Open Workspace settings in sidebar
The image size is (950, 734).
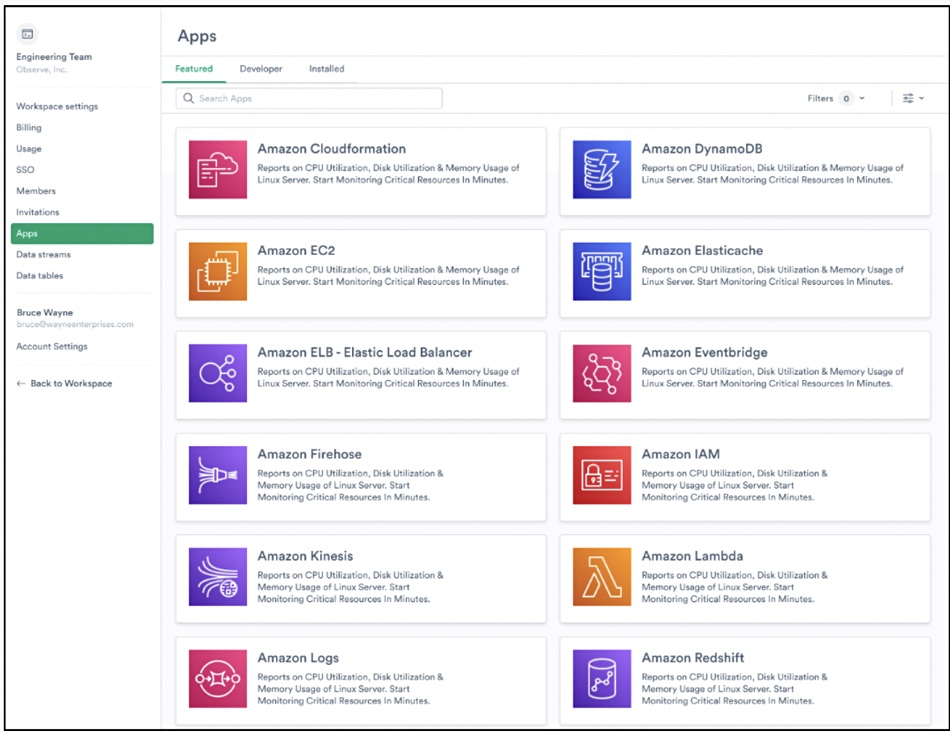click(x=57, y=107)
